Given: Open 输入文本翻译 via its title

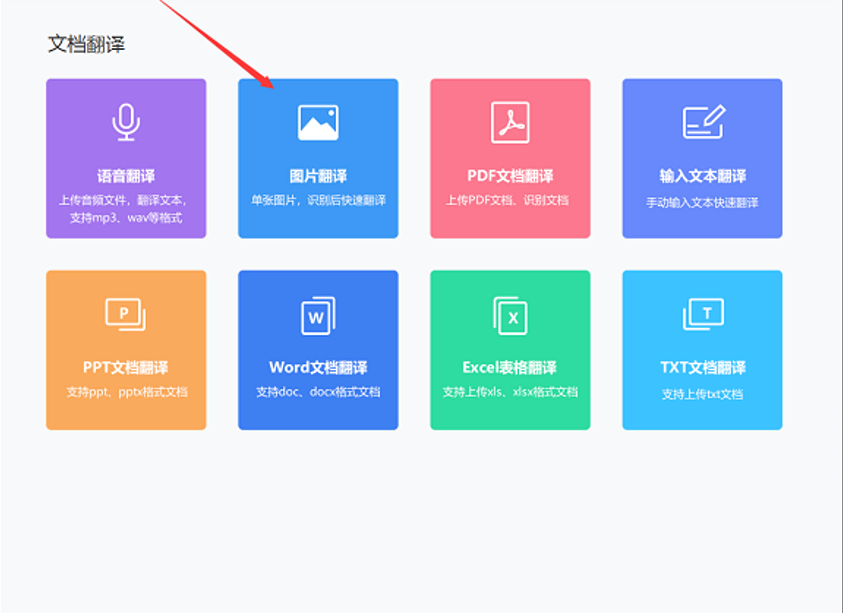Looking at the screenshot, I should (702, 176).
